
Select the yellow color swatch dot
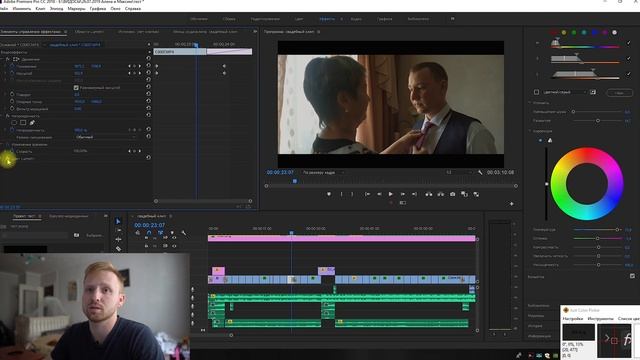pyautogui.click(x=564, y=32)
